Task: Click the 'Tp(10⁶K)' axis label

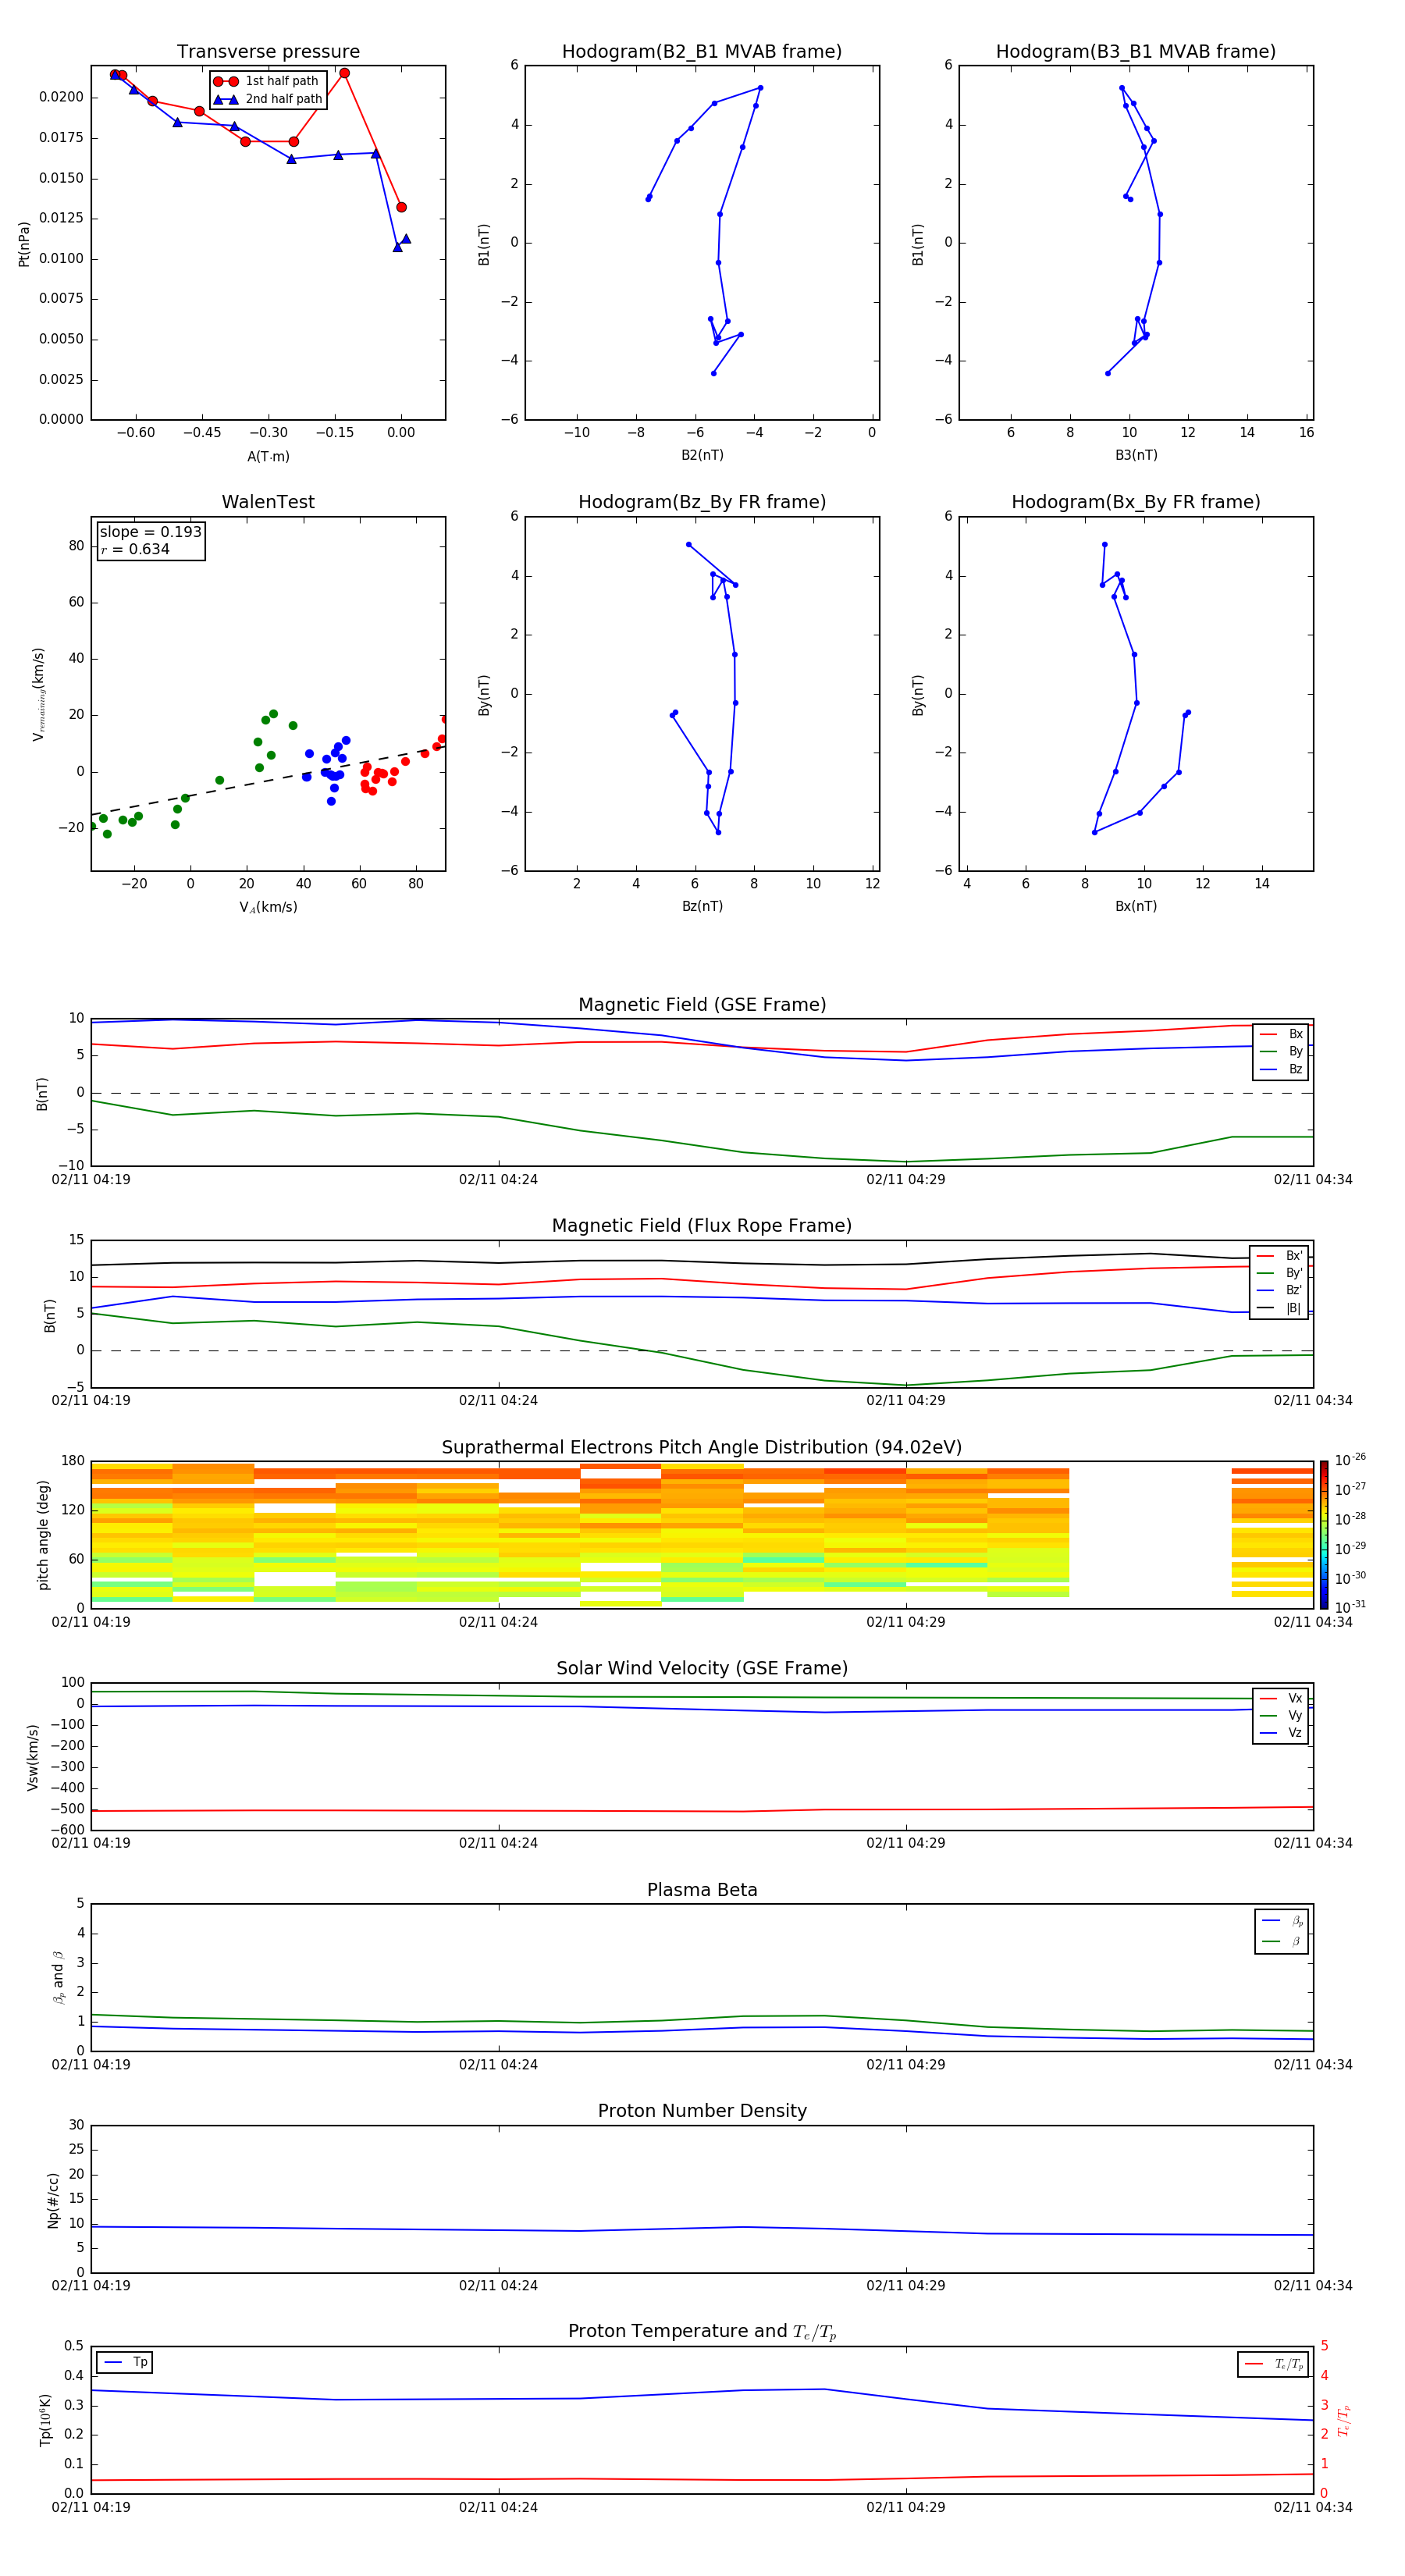Action: [45, 2420]
